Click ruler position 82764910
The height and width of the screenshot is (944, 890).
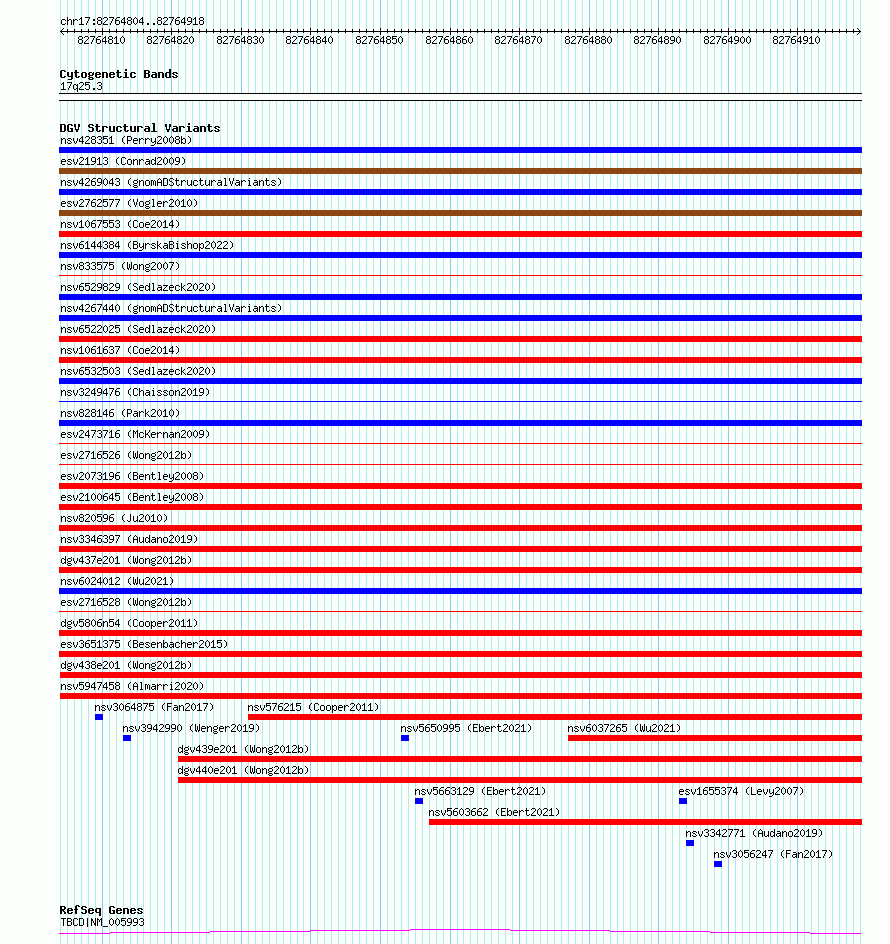(x=796, y=40)
